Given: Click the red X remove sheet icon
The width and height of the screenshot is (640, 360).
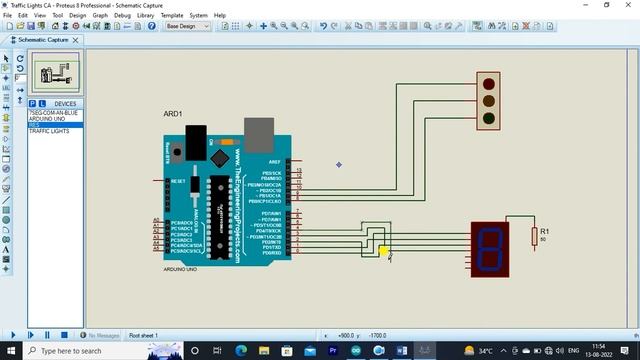Looking at the screenshot, I should [x=526, y=26].
